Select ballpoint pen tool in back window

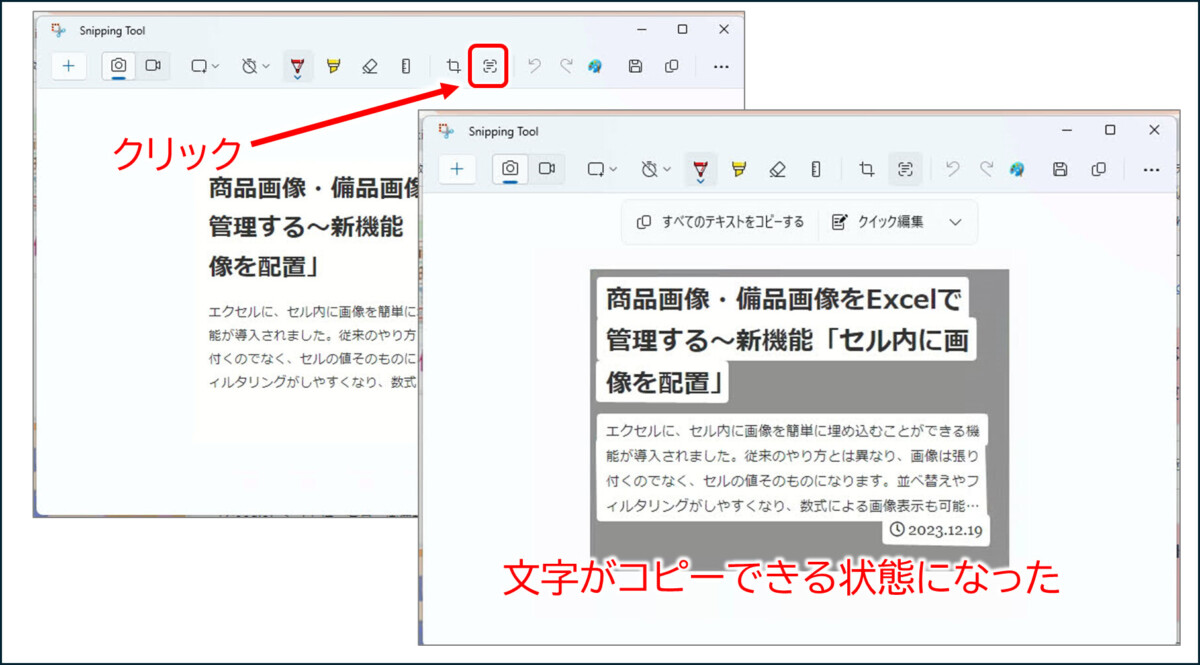click(298, 66)
